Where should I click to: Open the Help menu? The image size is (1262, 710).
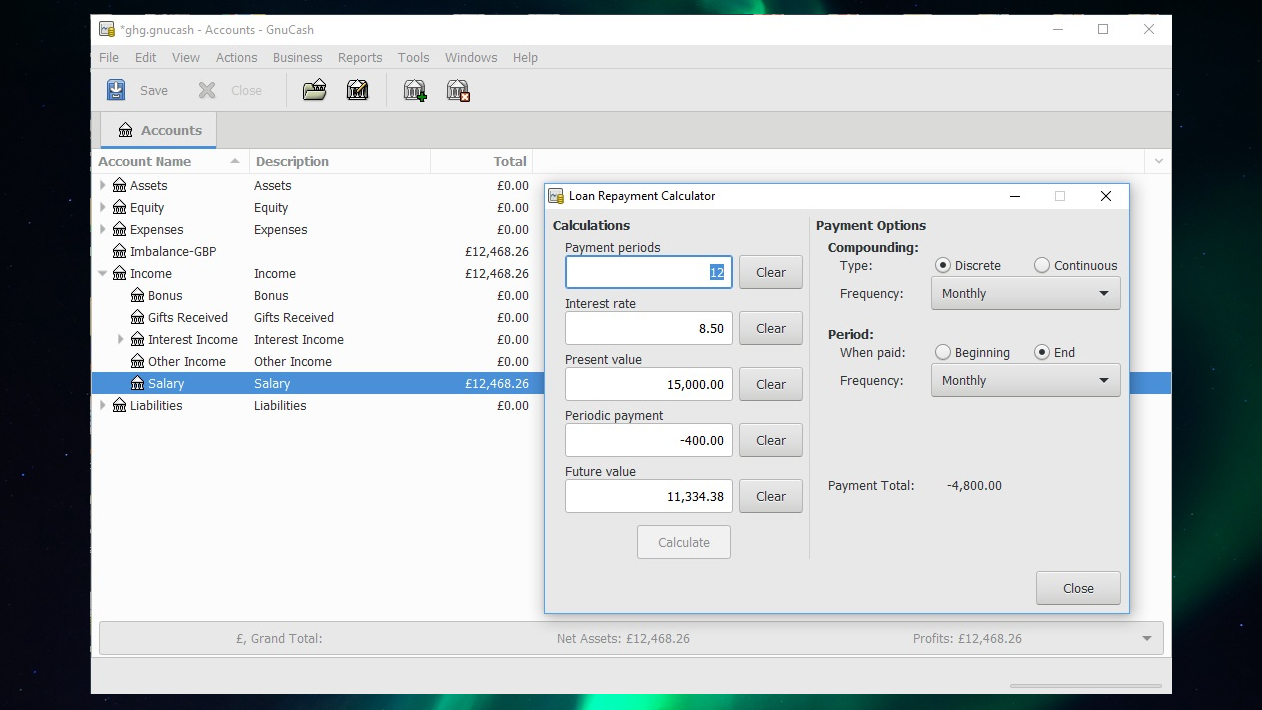(525, 57)
